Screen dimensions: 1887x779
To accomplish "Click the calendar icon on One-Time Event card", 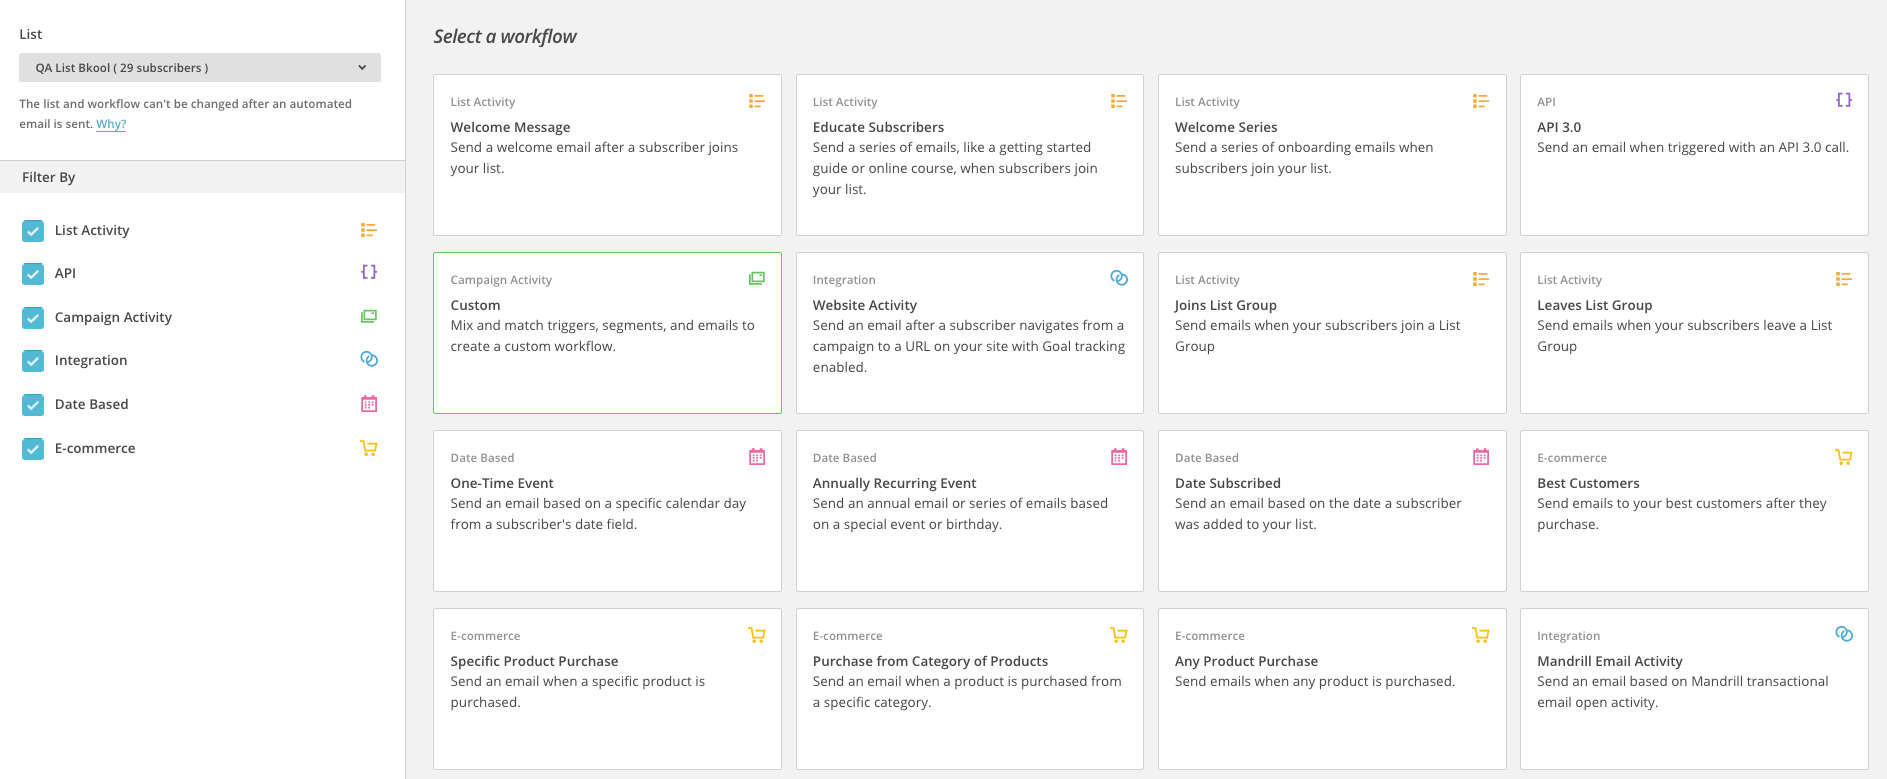I will 756,457.
